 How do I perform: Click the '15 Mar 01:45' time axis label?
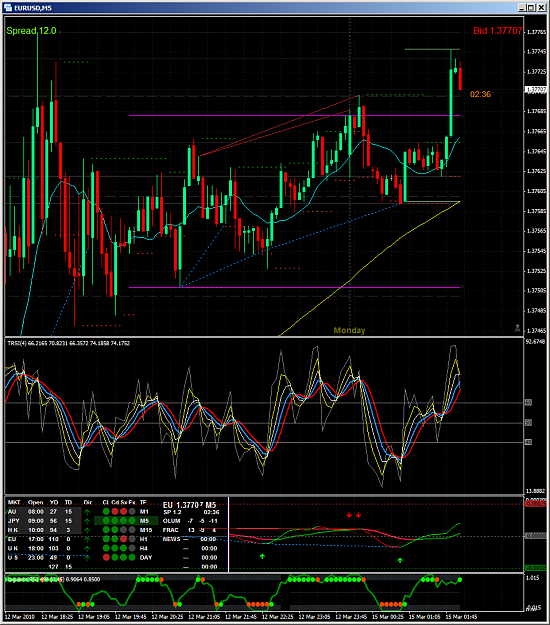461,617
